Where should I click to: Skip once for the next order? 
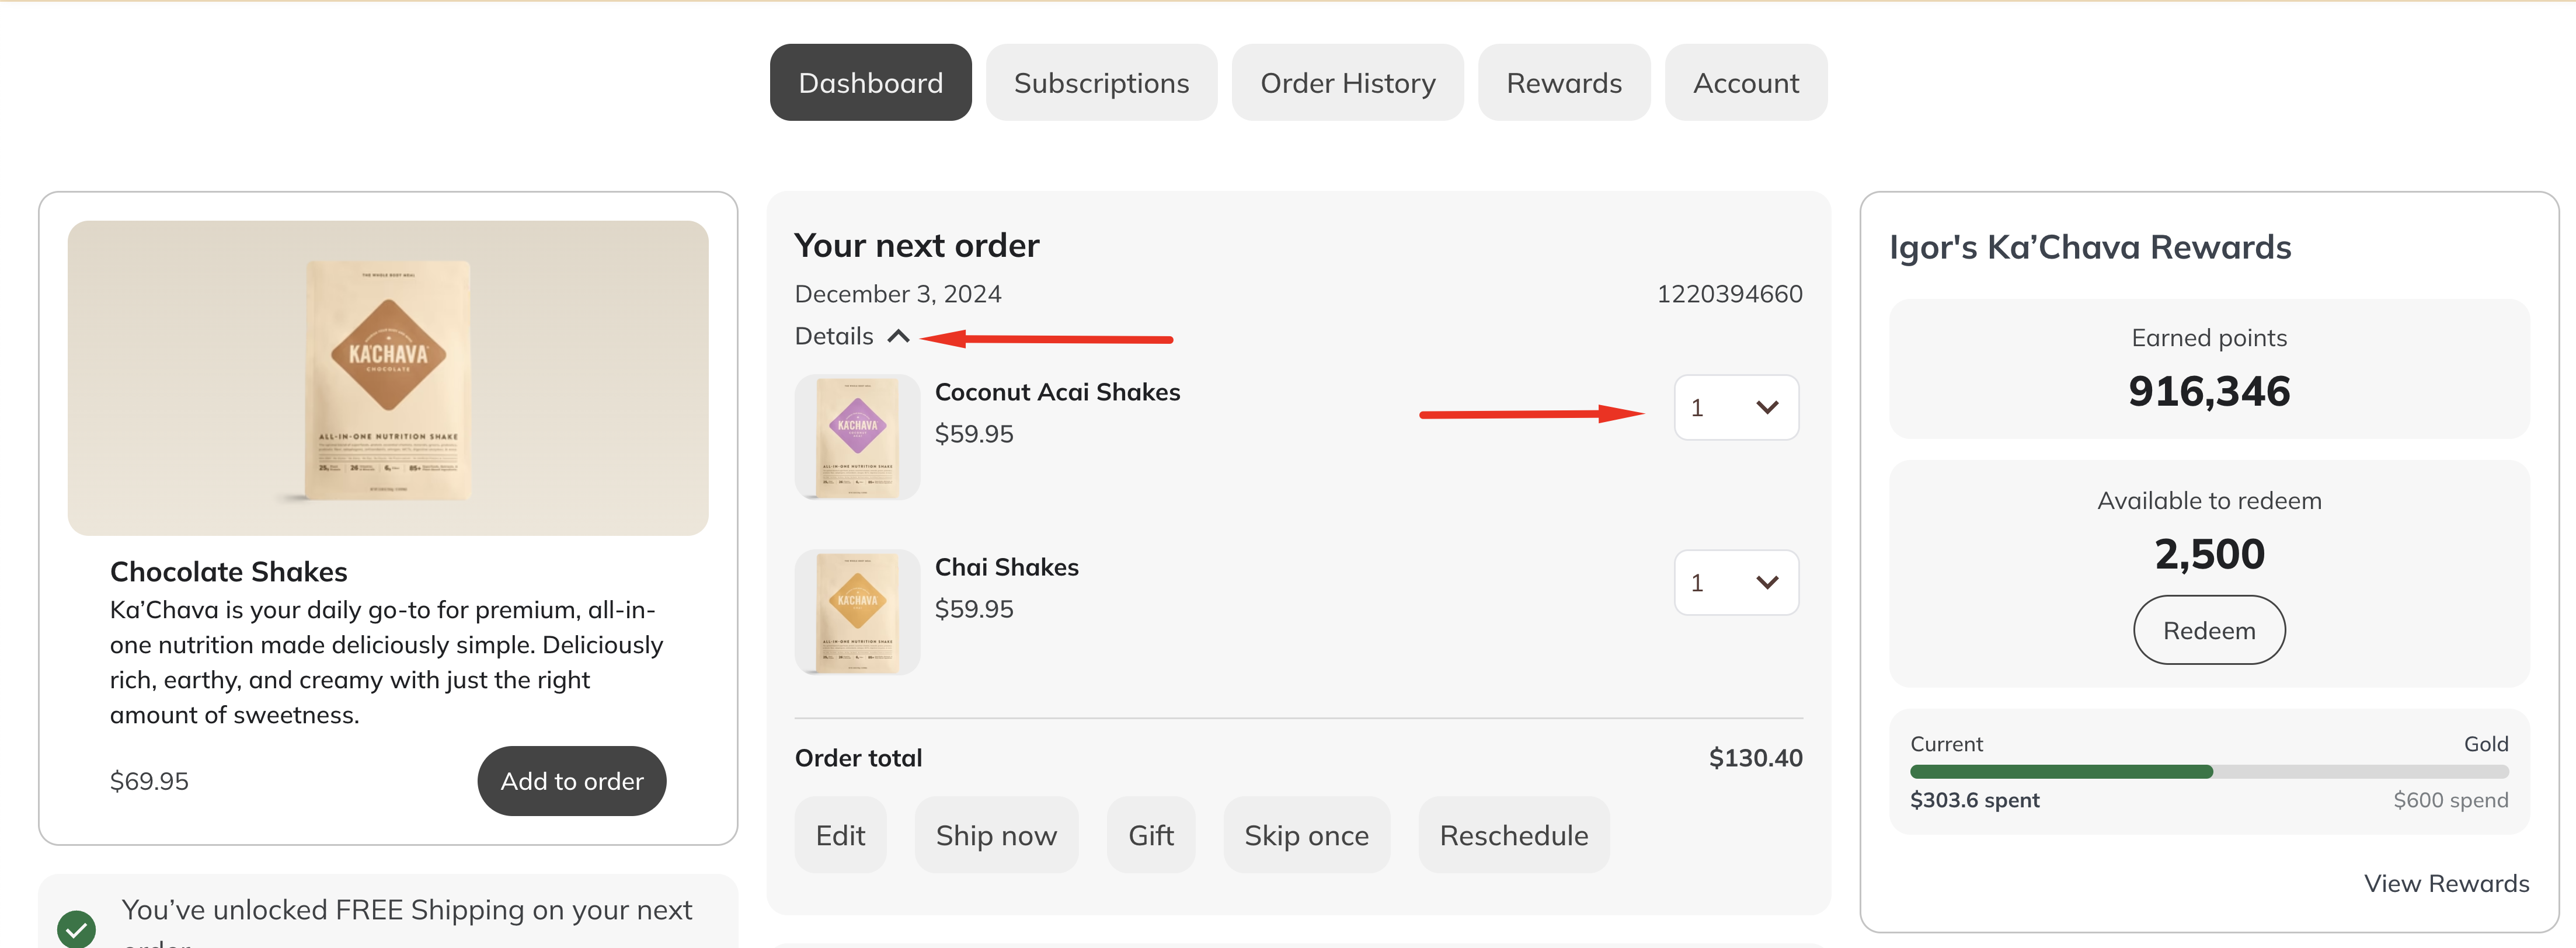tap(1306, 835)
